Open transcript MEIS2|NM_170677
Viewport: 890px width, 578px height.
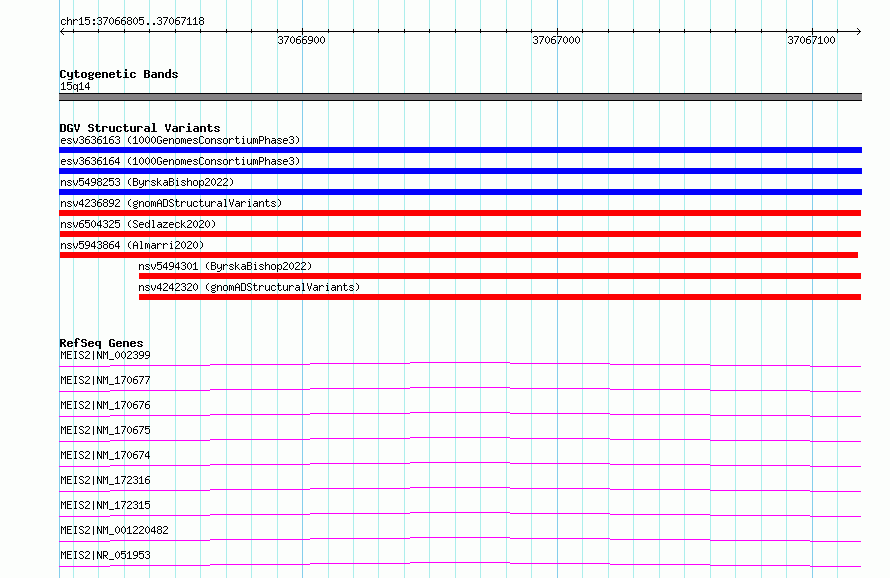coord(105,380)
